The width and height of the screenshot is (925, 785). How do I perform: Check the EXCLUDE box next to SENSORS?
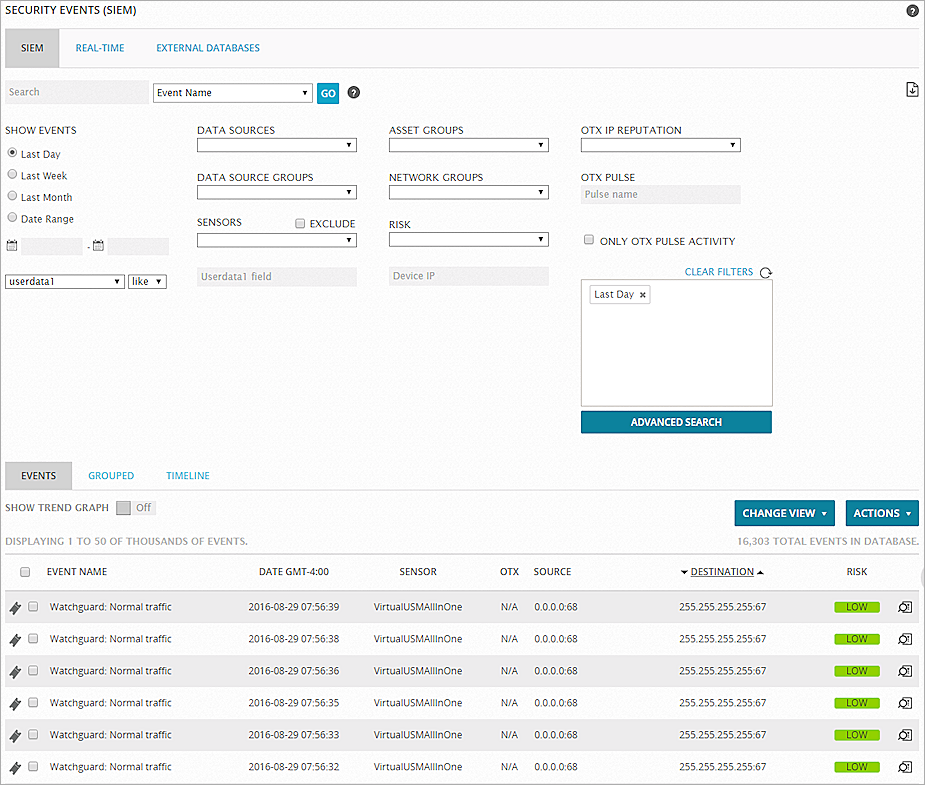point(300,223)
